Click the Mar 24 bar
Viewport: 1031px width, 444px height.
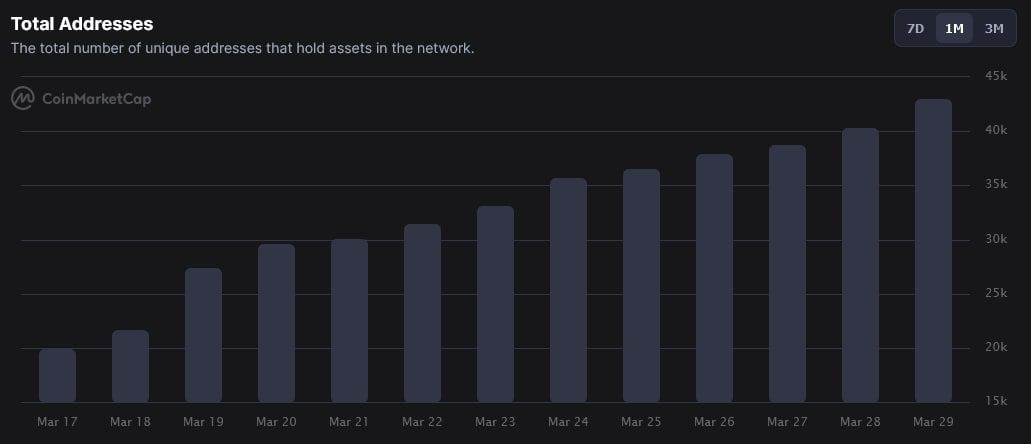point(568,290)
